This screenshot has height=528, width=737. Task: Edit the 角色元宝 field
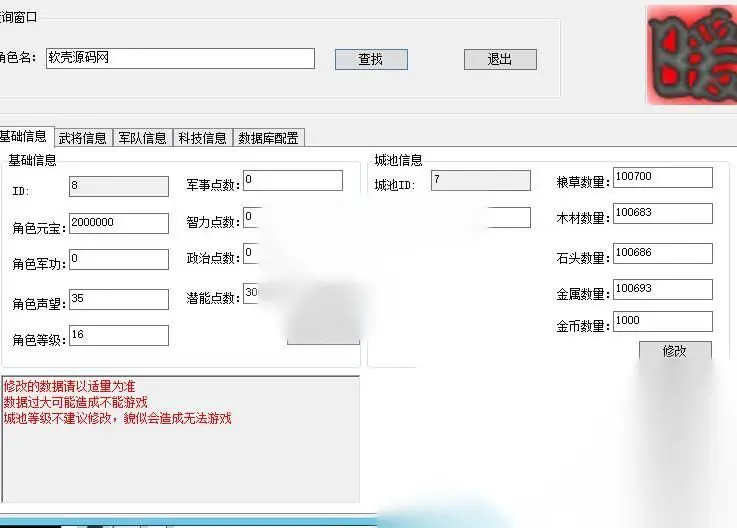point(119,223)
